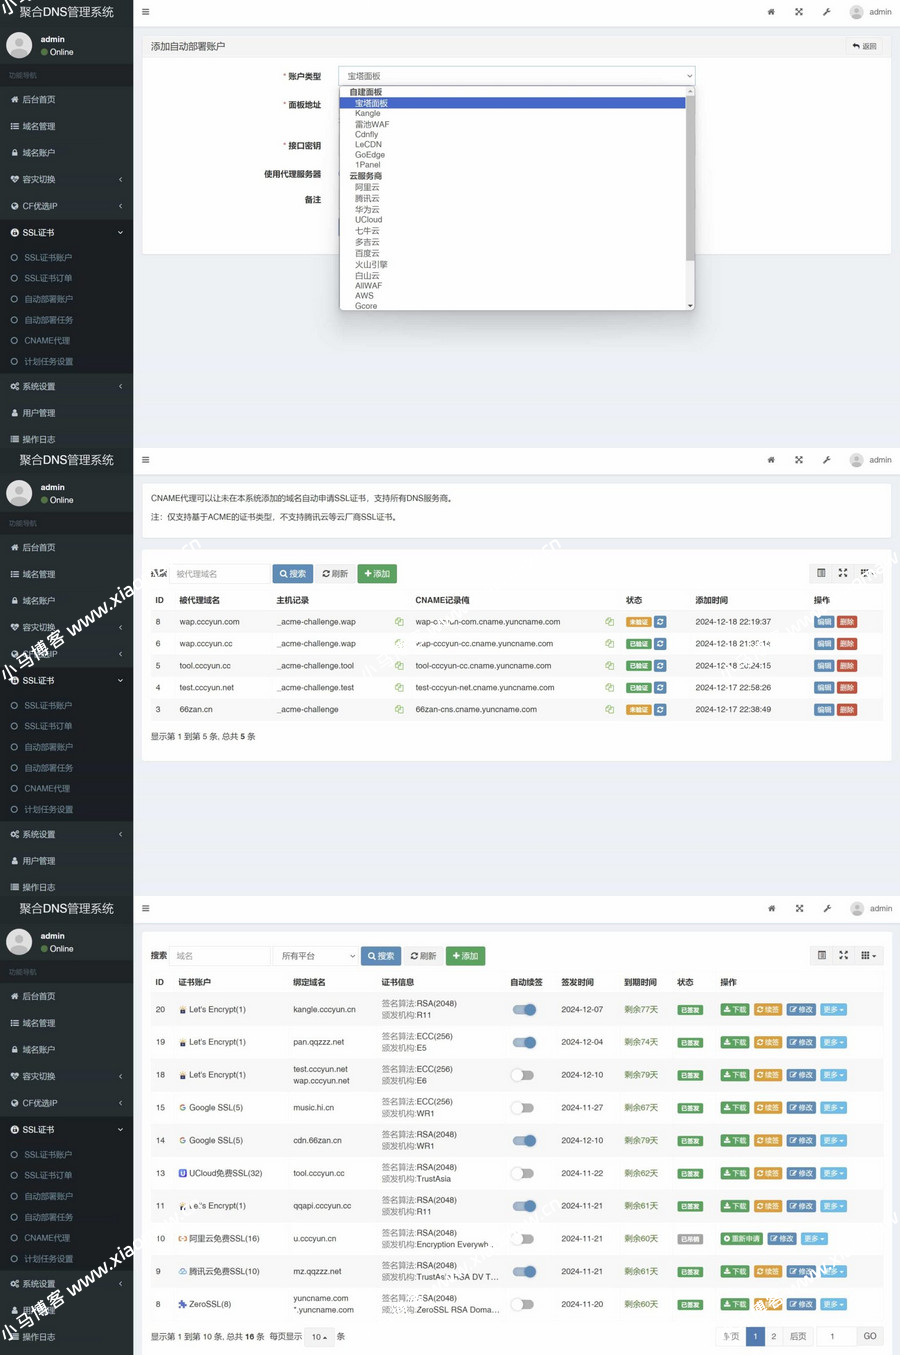Select 阿里云 from the account type list
The image size is (900, 1355).
click(x=367, y=187)
